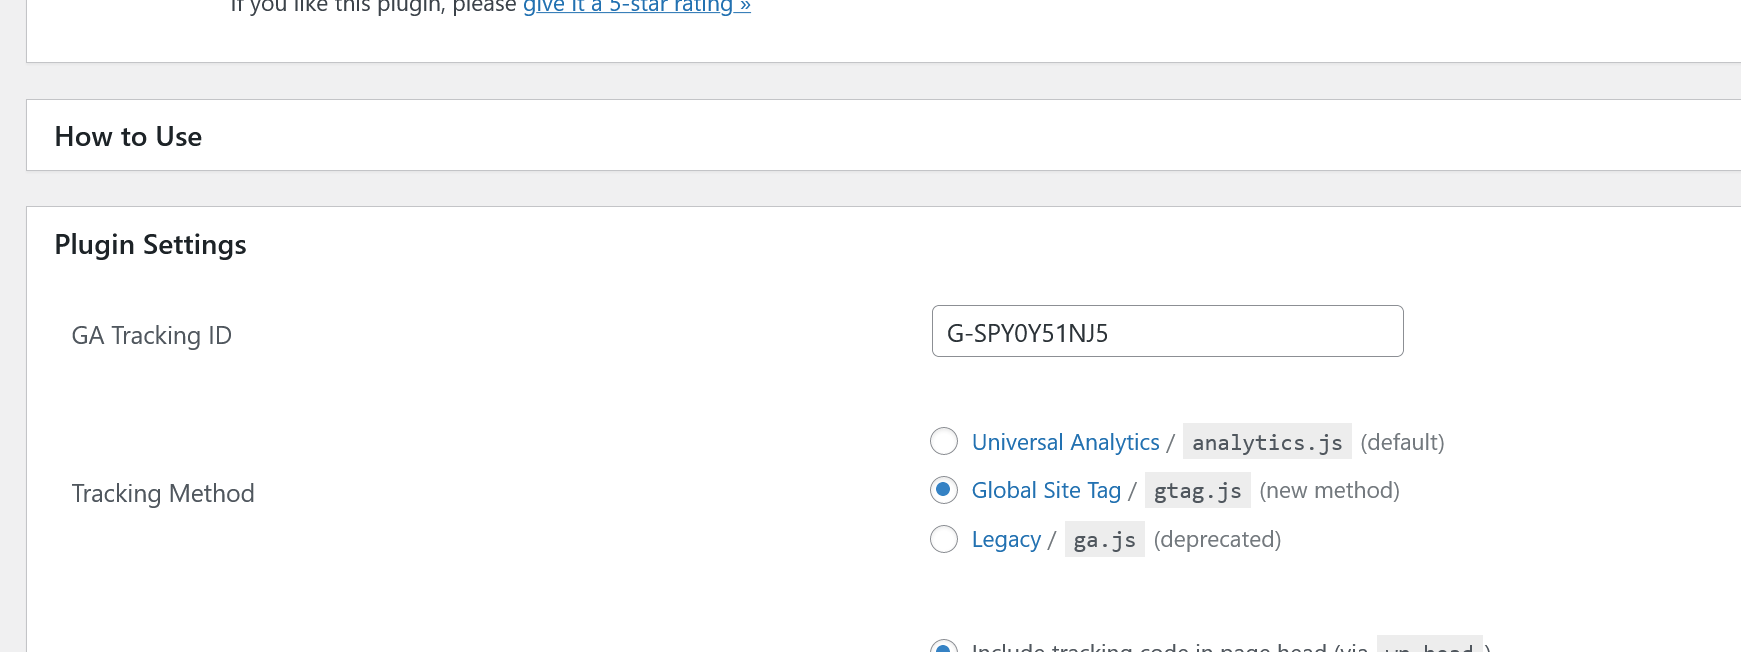
Task: Click the "(new method)" text beside gtag.js
Action: click(x=1329, y=490)
